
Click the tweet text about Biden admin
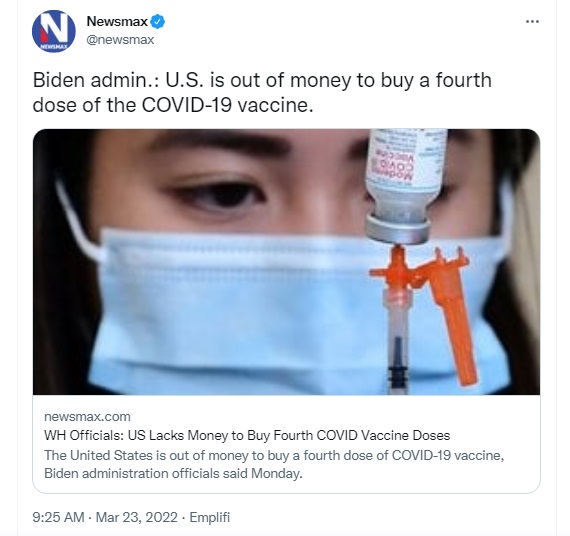(262, 92)
